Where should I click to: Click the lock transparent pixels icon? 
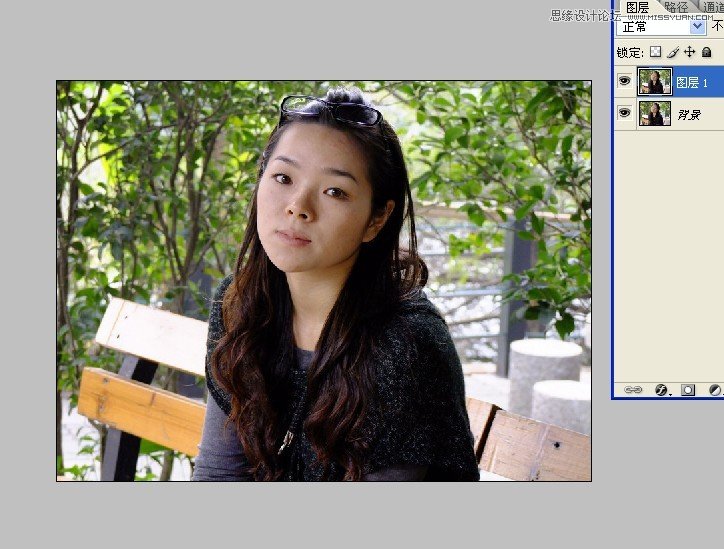[x=655, y=52]
